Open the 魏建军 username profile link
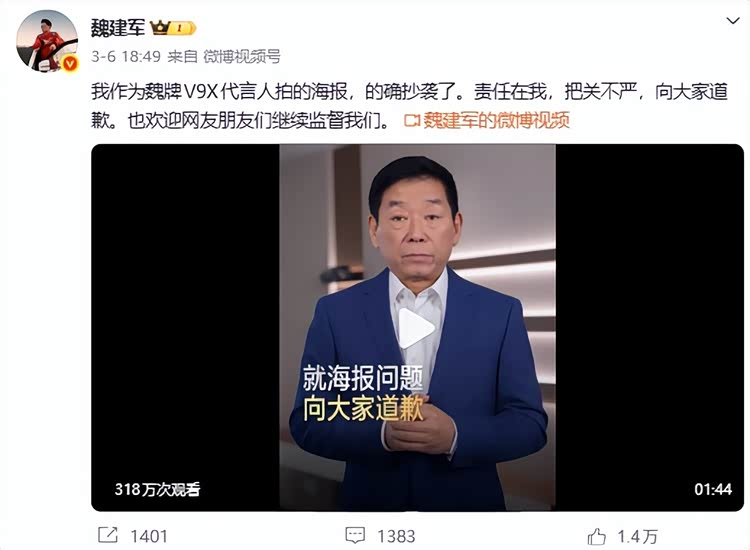The width and height of the screenshot is (750, 550). tap(118, 28)
